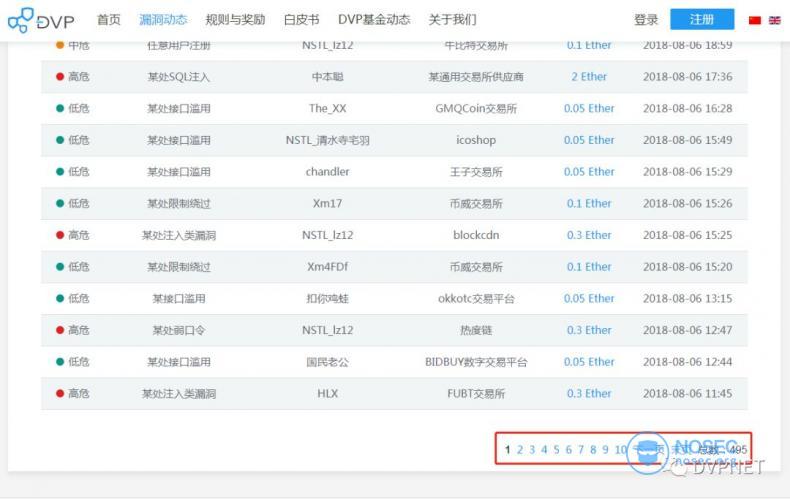Open 0.1 Ether reward in Xm17 row

coord(589,204)
